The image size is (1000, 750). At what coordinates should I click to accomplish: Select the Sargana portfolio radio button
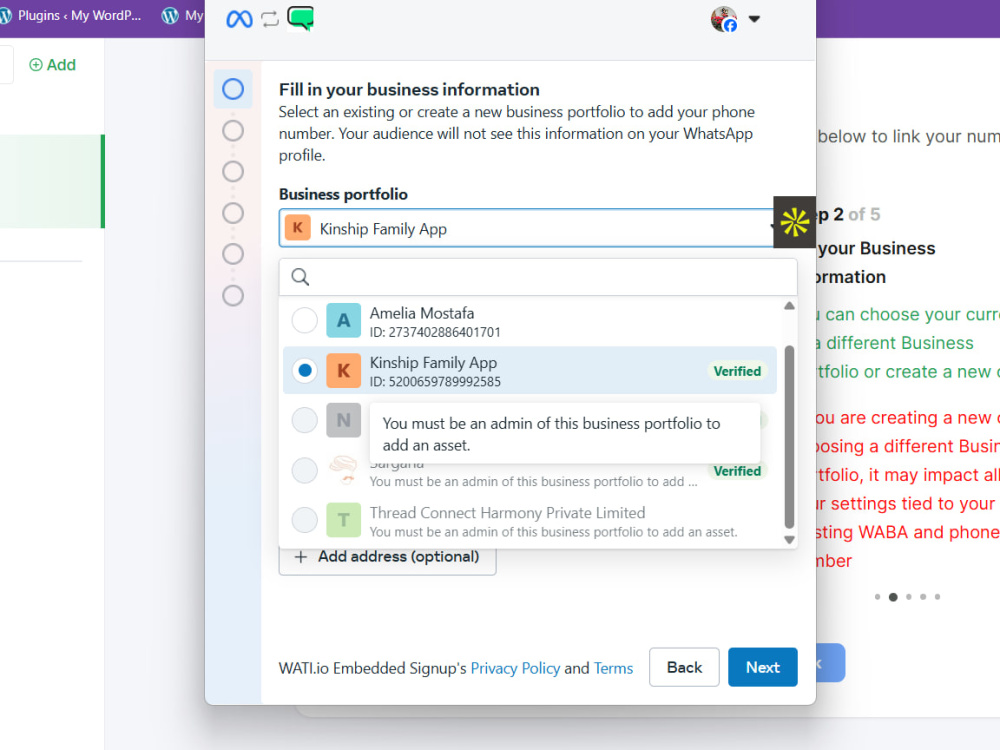click(304, 470)
